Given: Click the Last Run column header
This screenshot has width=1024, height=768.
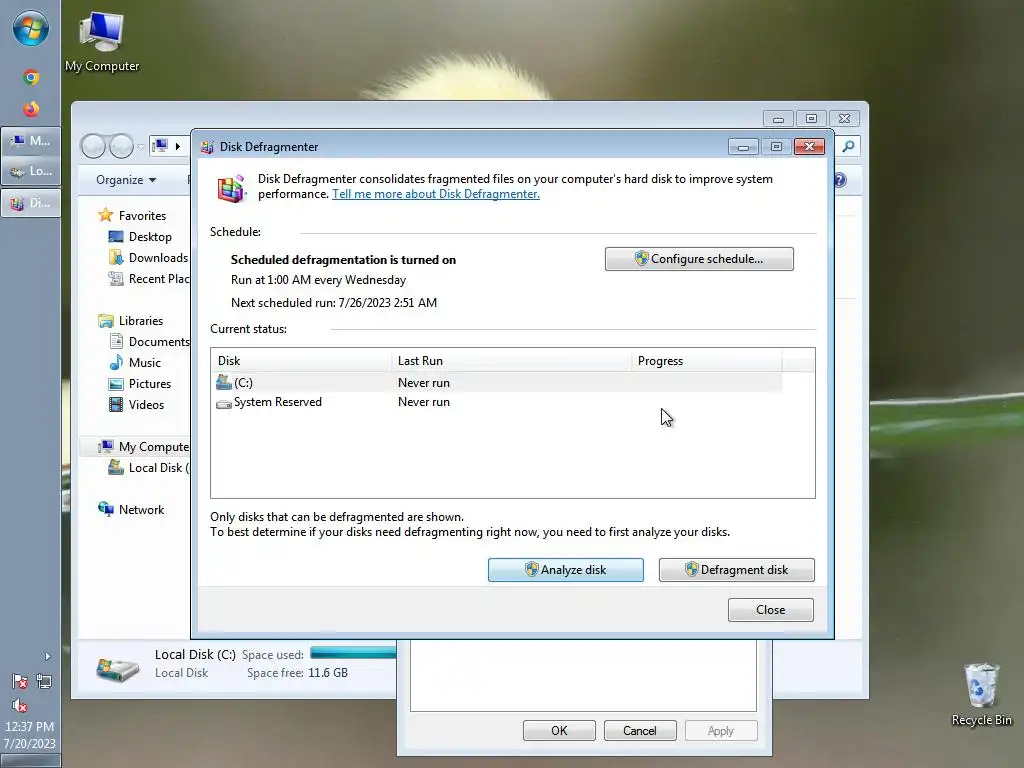Looking at the screenshot, I should pos(512,360).
